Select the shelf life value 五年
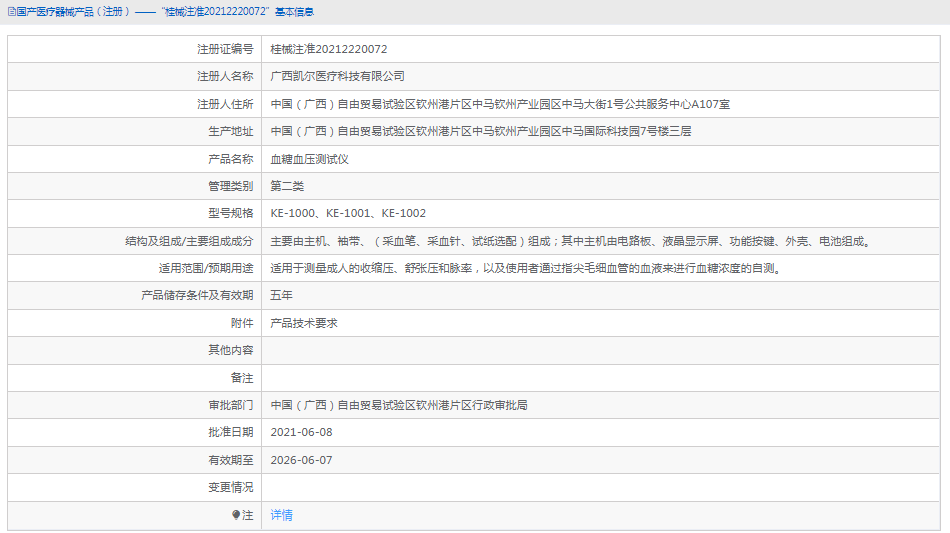 281,295
